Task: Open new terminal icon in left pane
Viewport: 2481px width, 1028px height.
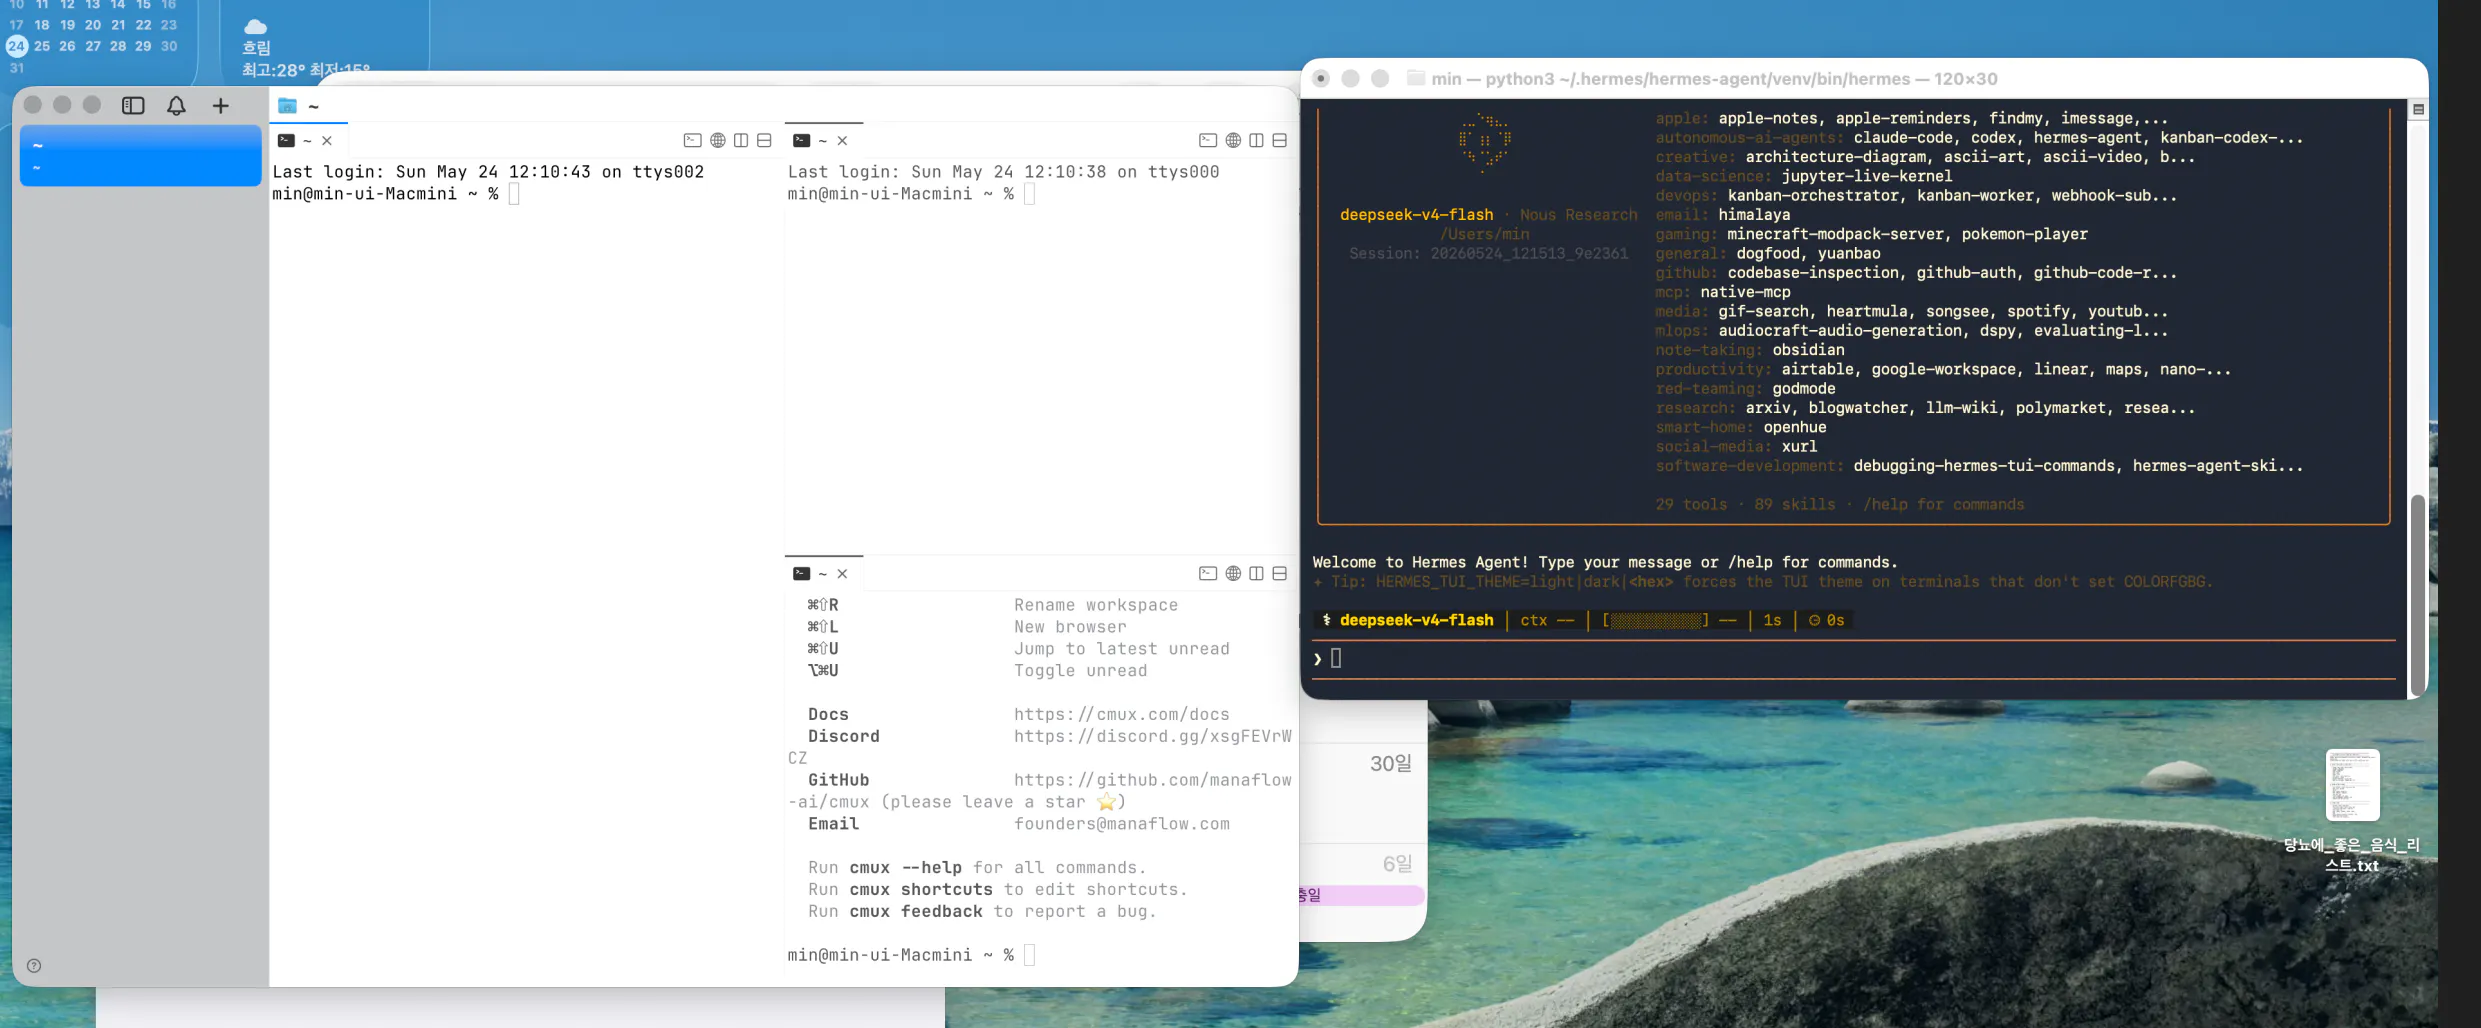Action: [692, 140]
